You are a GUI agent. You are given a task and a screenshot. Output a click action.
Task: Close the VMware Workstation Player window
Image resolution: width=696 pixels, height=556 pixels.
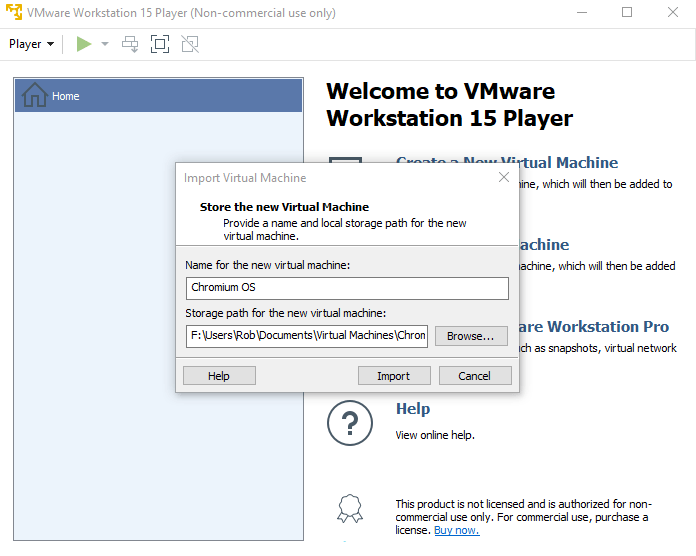(x=673, y=12)
